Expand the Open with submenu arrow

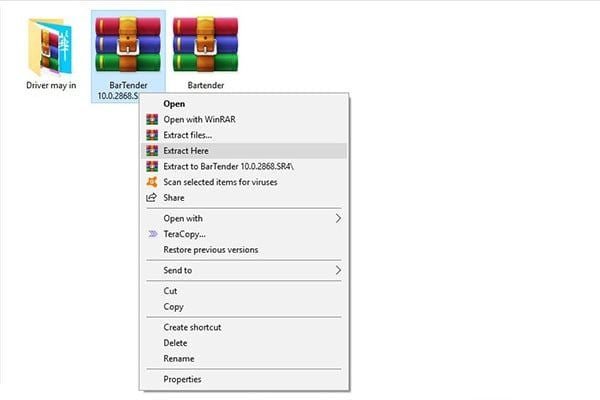(x=338, y=218)
